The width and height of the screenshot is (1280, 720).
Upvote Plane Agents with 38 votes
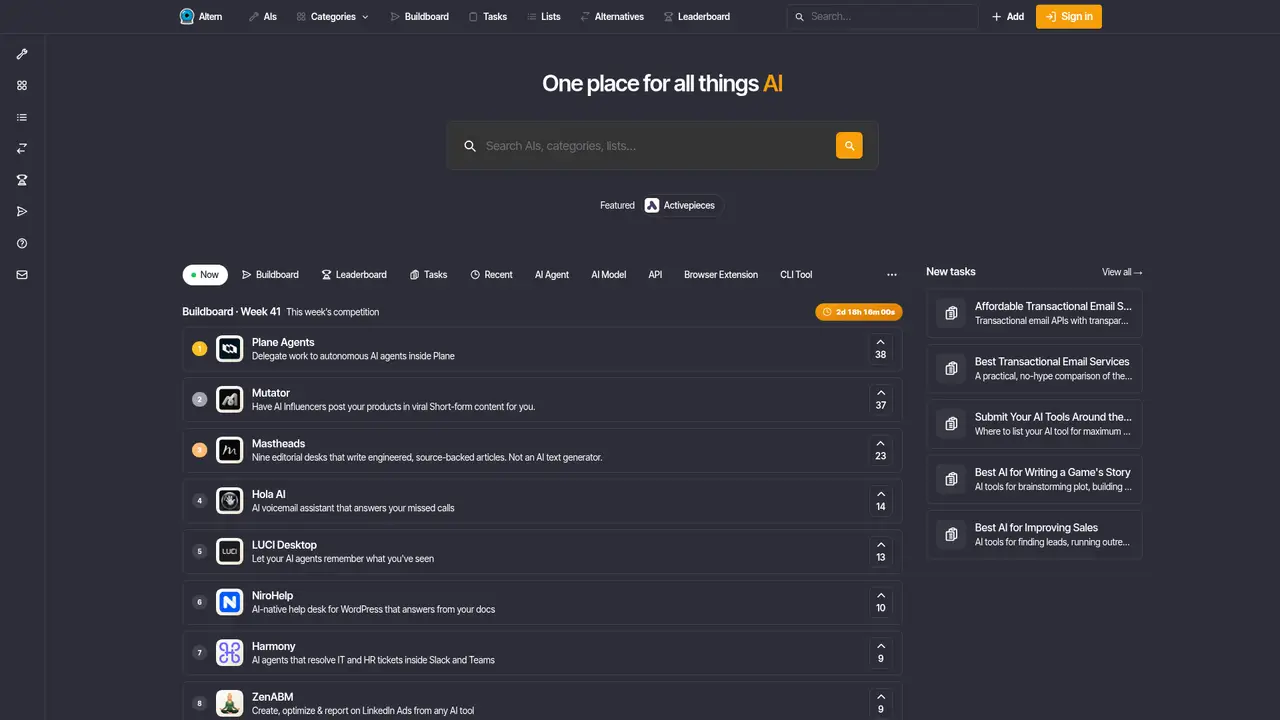881,349
